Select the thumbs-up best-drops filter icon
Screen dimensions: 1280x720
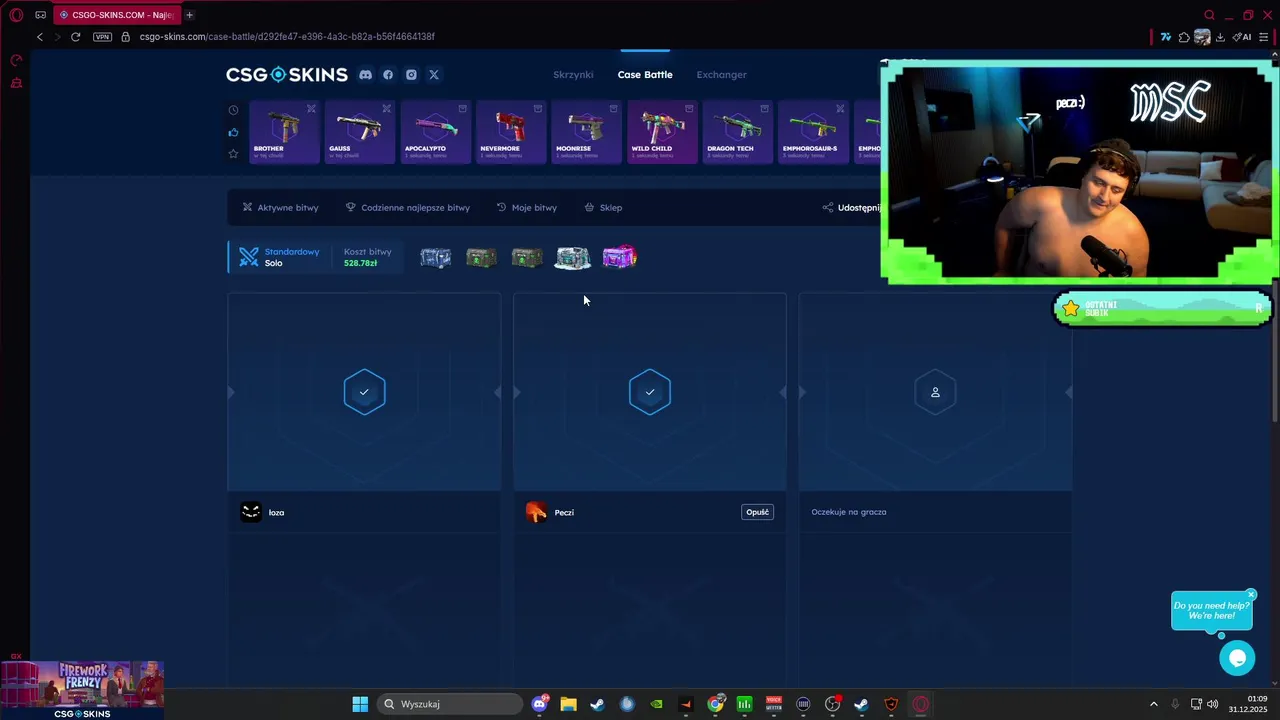tap(233, 132)
